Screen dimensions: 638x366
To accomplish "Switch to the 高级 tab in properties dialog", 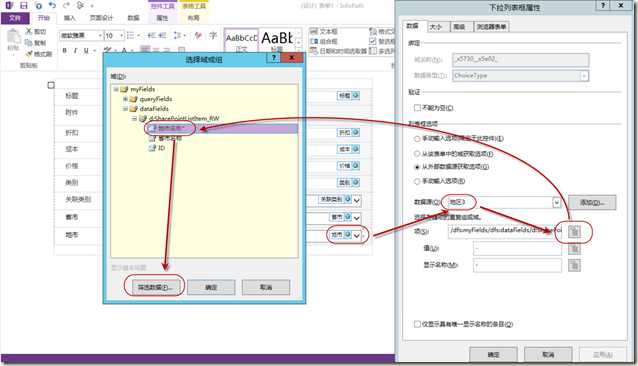I will point(459,27).
